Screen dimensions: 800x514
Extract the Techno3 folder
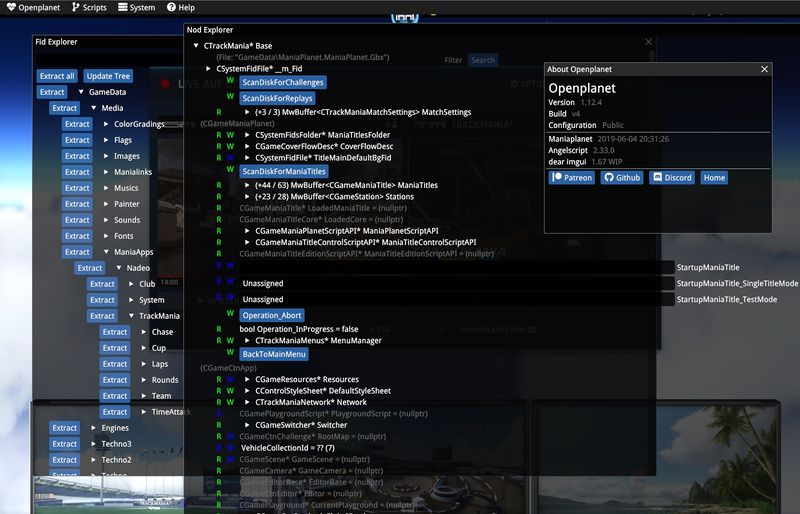coord(65,444)
